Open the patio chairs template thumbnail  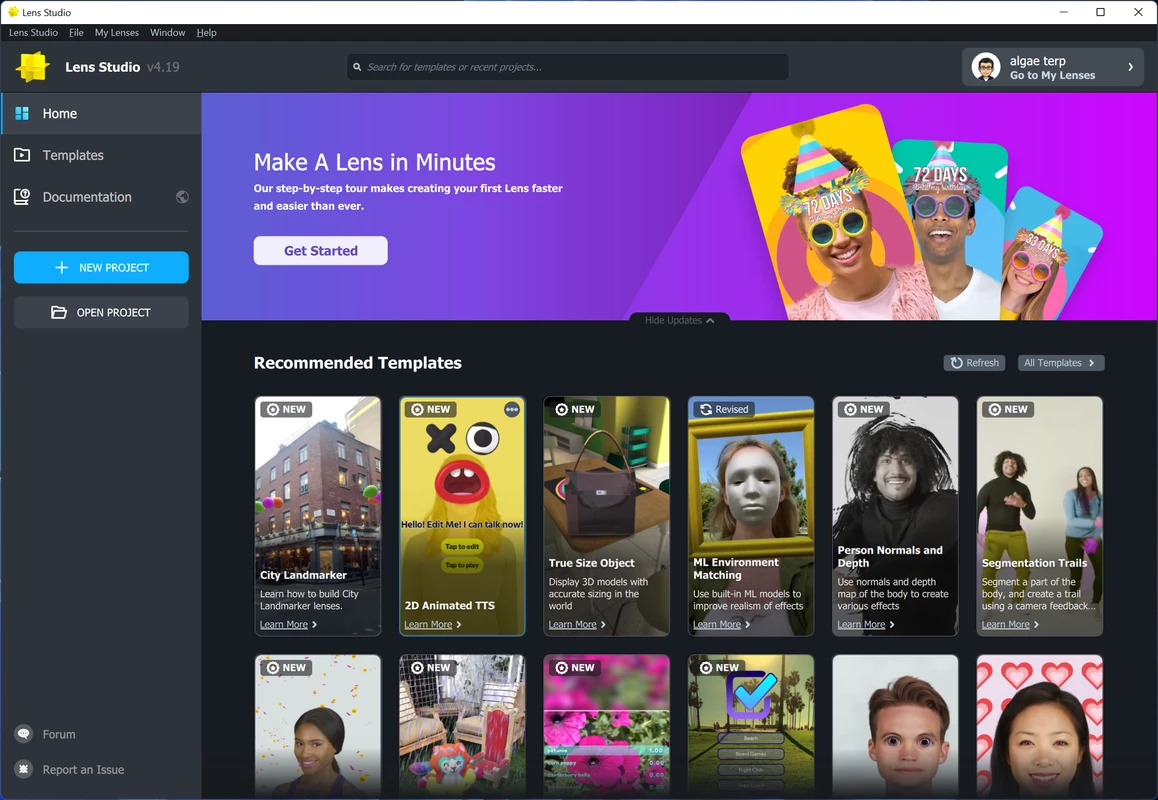coord(462,727)
